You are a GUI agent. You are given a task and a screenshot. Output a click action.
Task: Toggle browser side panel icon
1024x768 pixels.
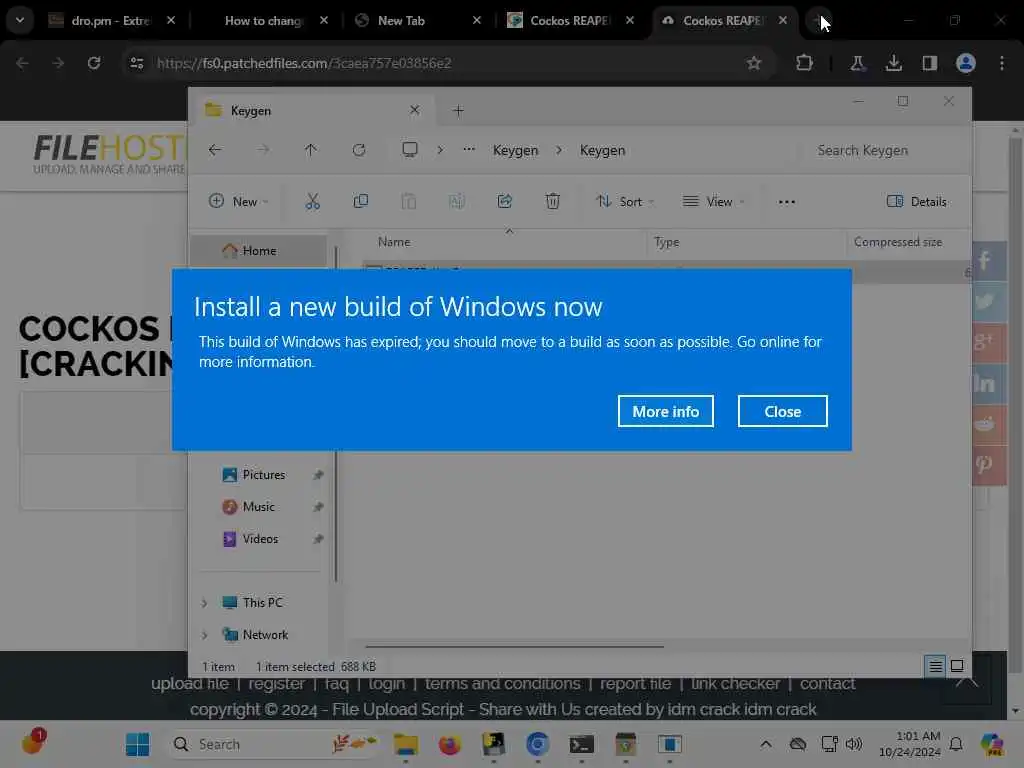pyautogui.click(x=929, y=63)
